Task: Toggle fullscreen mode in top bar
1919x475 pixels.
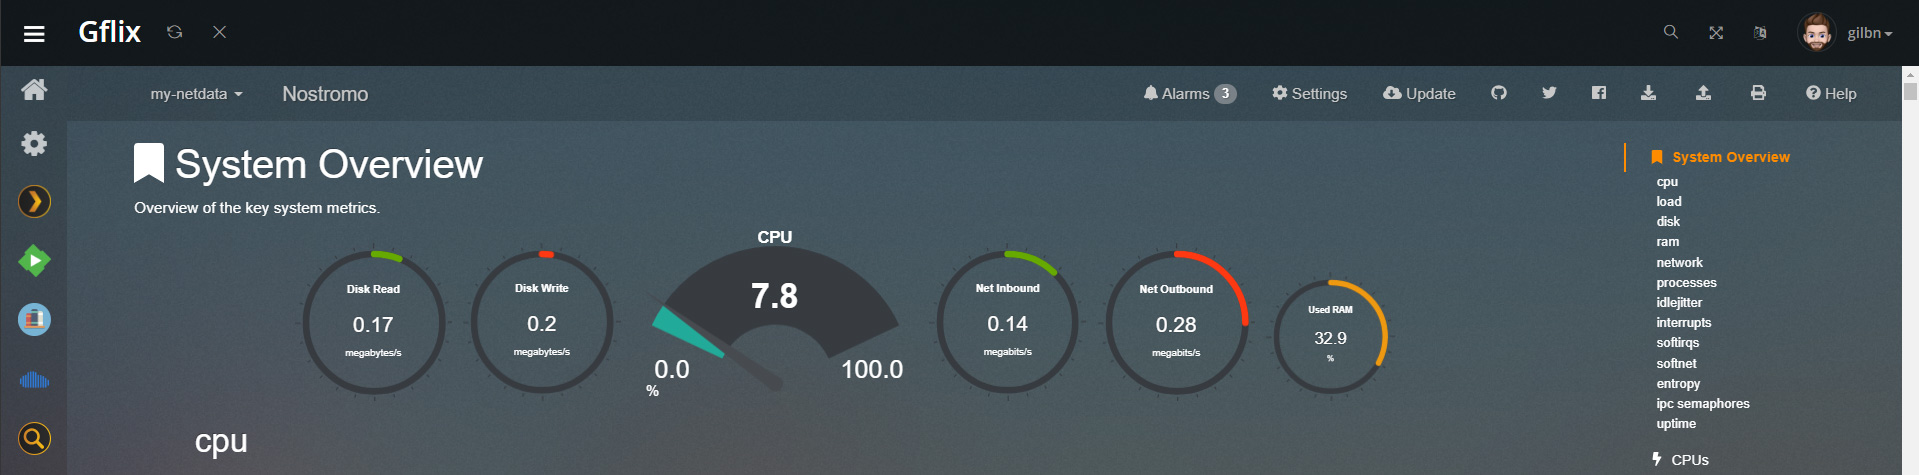Action: (x=1716, y=33)
